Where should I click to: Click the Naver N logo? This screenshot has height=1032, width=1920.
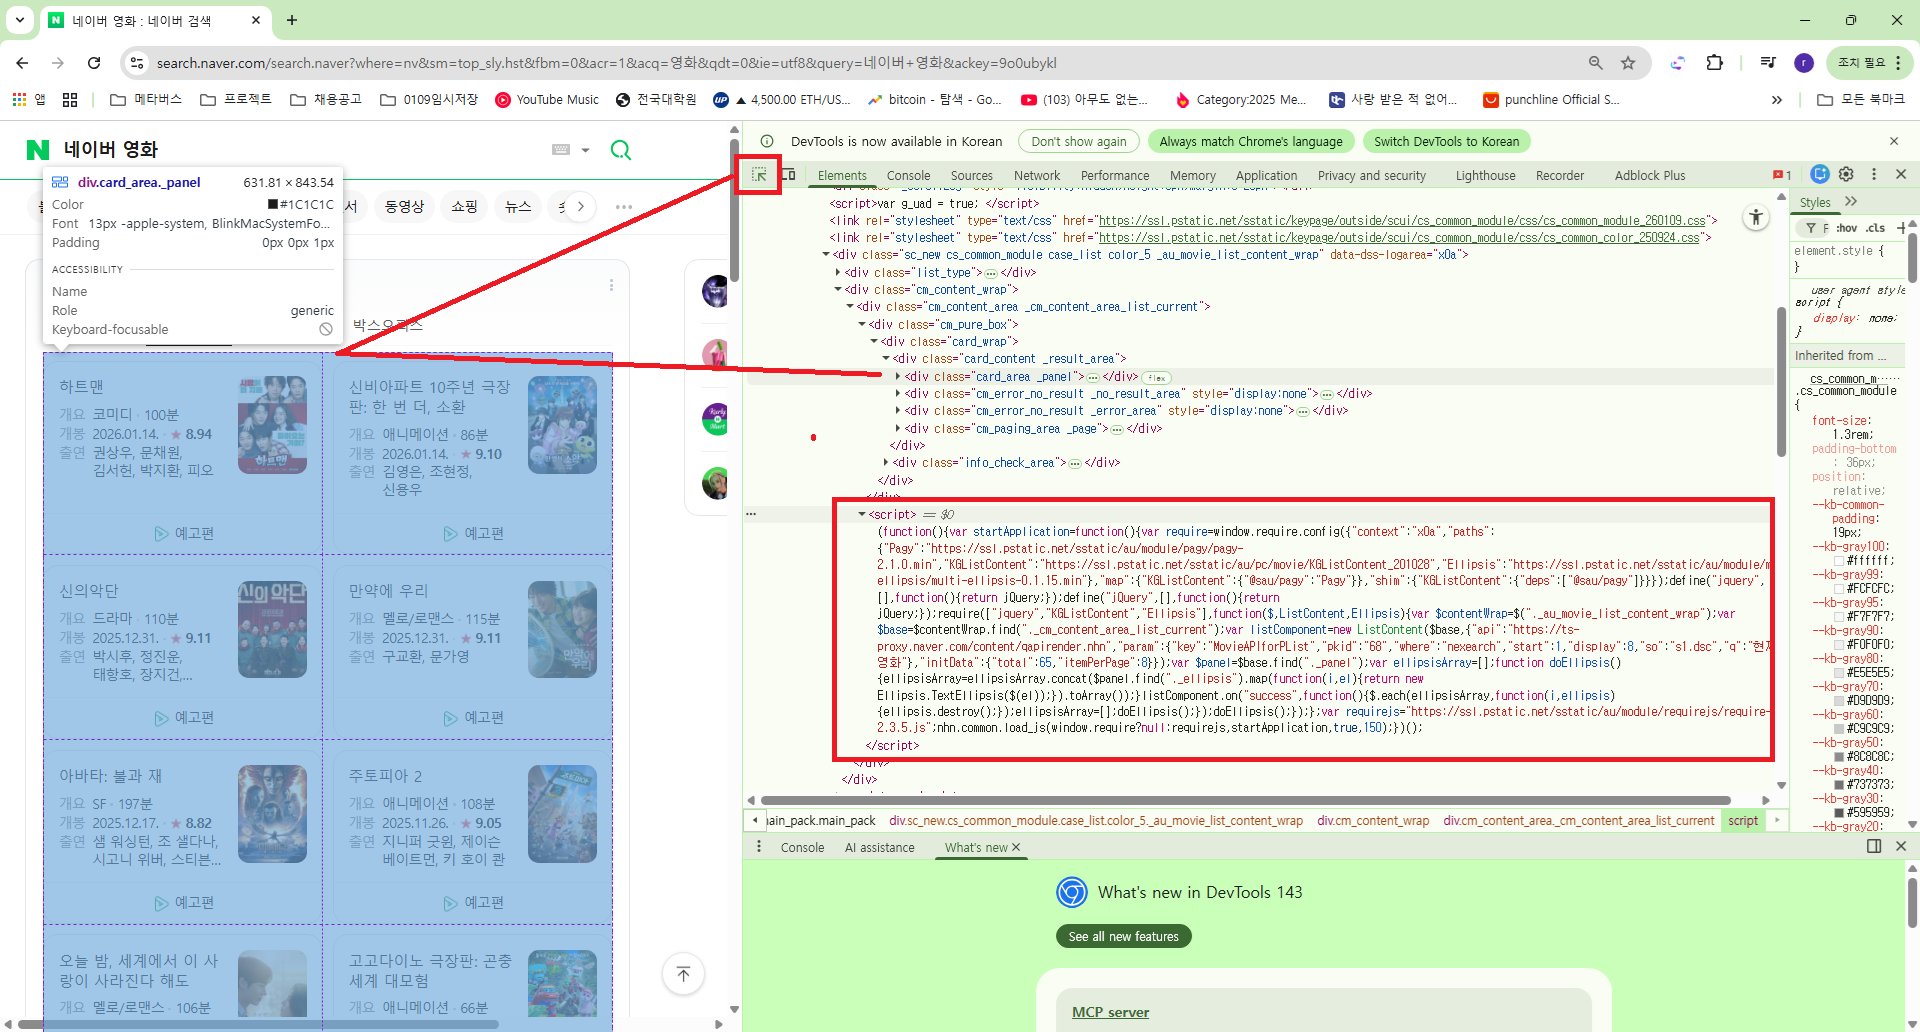[38, 150]
